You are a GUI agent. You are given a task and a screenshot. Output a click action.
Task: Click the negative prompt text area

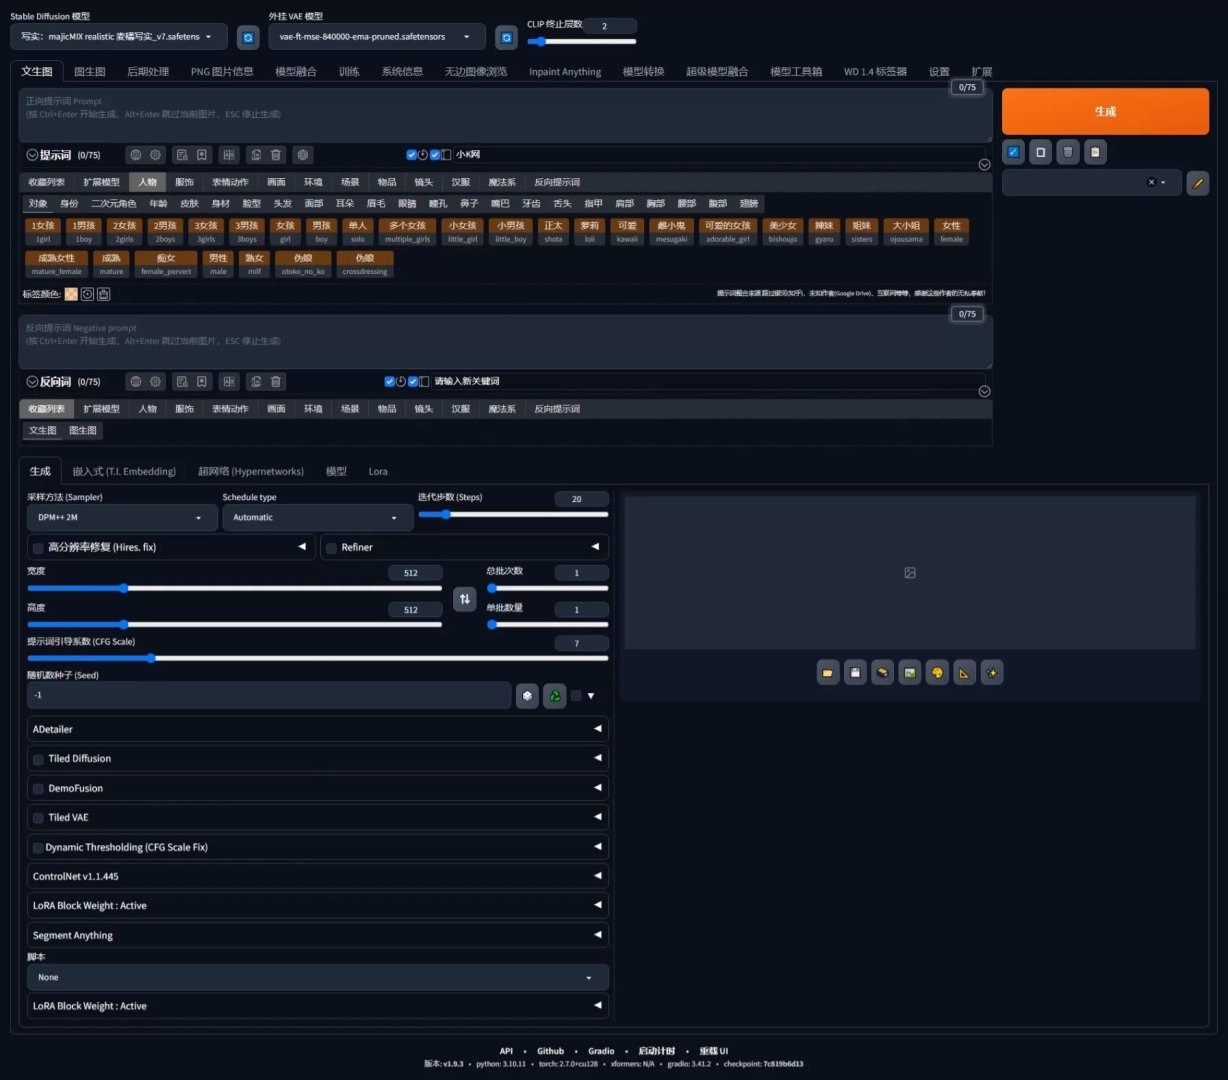tap(505, 343)
